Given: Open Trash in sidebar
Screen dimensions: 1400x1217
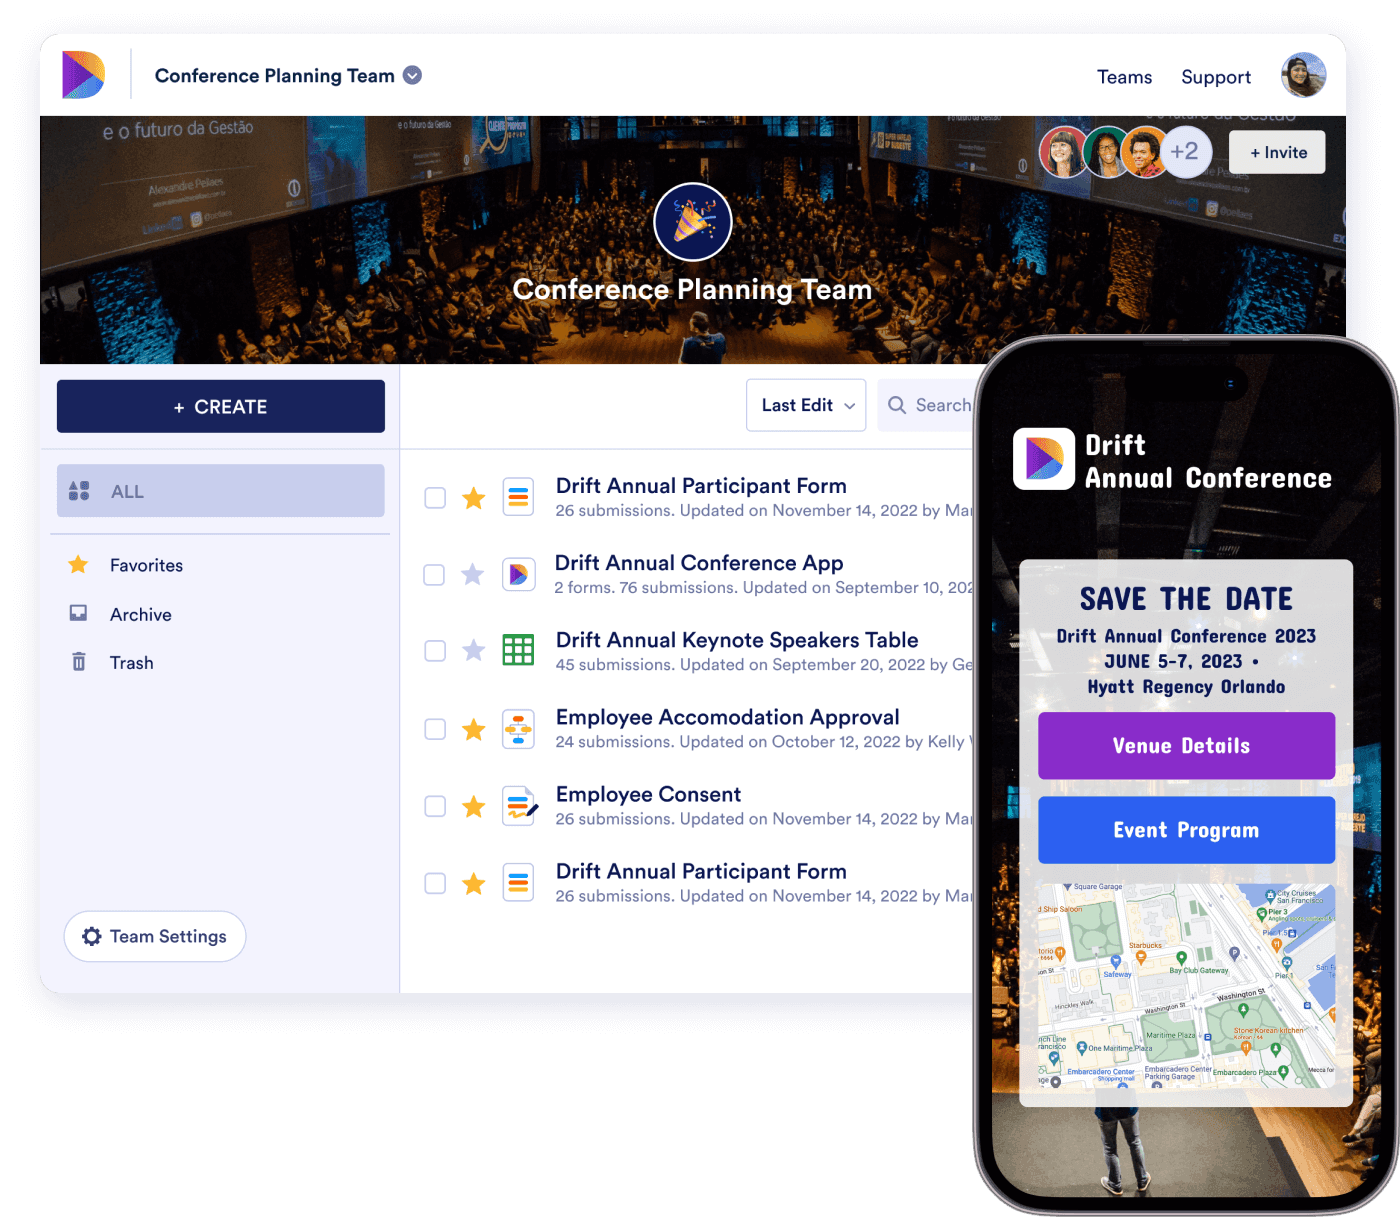Looking at the screenshot, I should (131, 662).
